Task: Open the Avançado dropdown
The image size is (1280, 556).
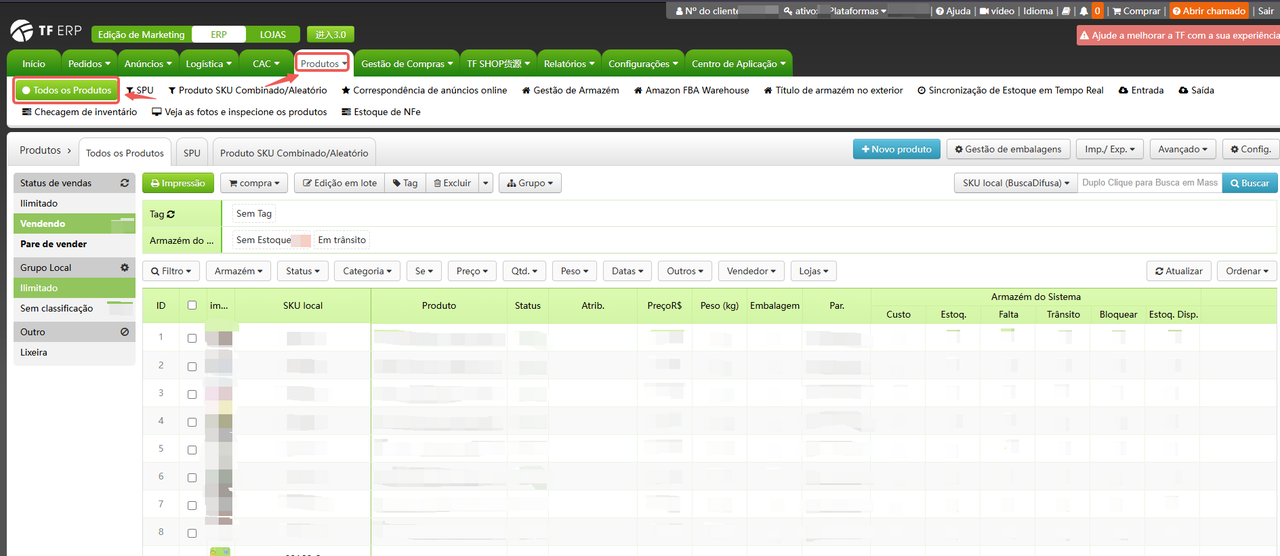Action: tap(1183, 149)
